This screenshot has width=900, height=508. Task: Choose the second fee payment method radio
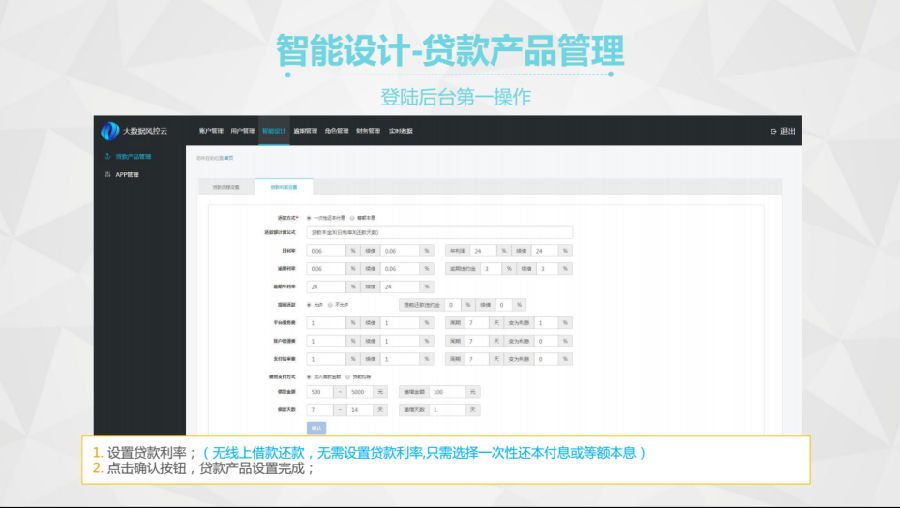coord(347,376)
